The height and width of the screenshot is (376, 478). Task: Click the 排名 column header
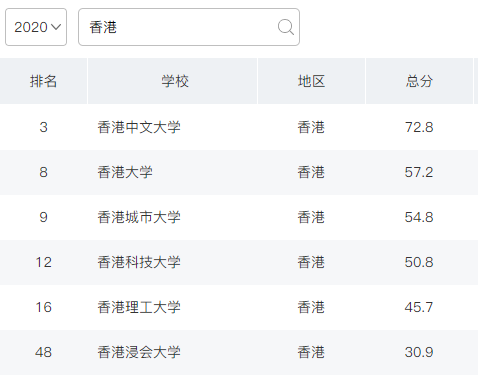point(43,81)
